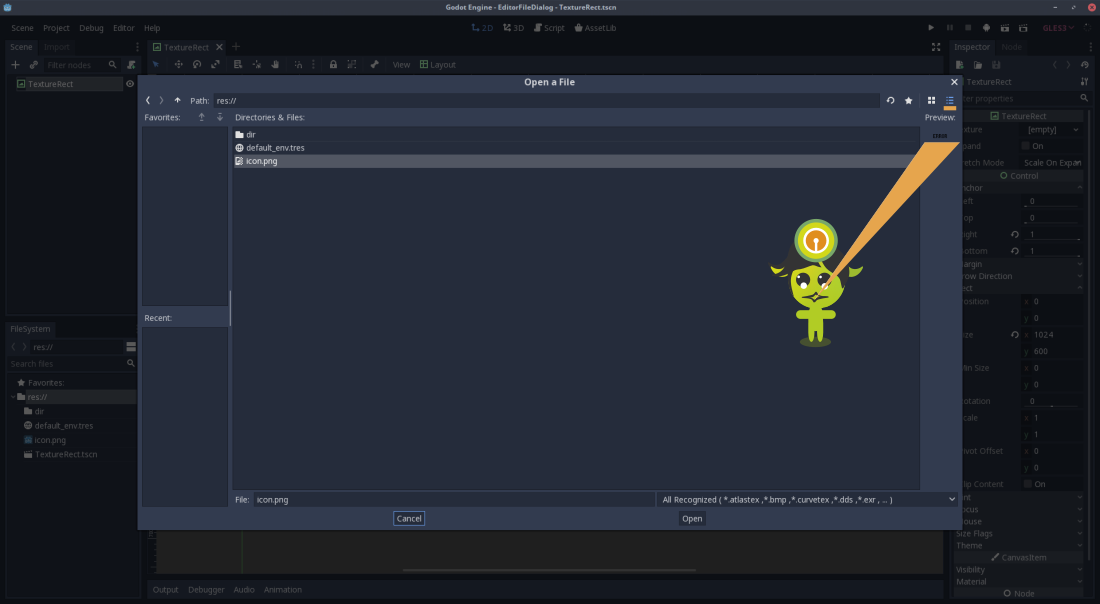Open the Layout menu in canvas toolbar
Screen dimensions: 1100x604
click(x=438, y=65)
